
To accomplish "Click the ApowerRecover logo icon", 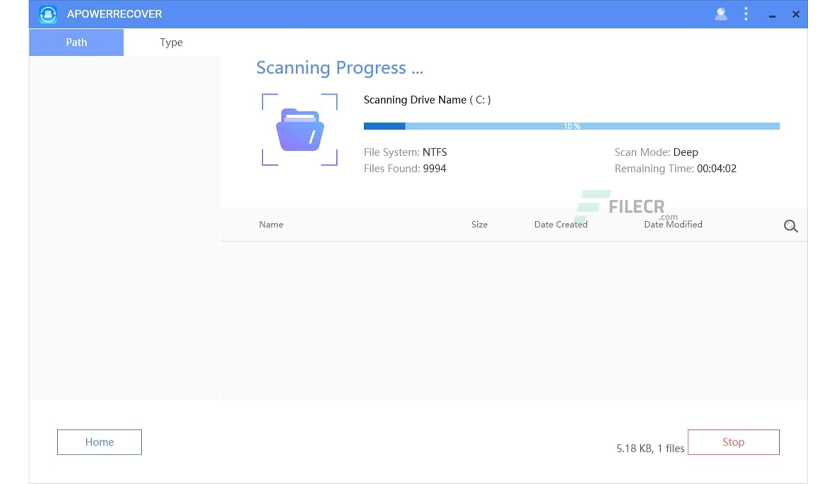I will coord(48,14).
